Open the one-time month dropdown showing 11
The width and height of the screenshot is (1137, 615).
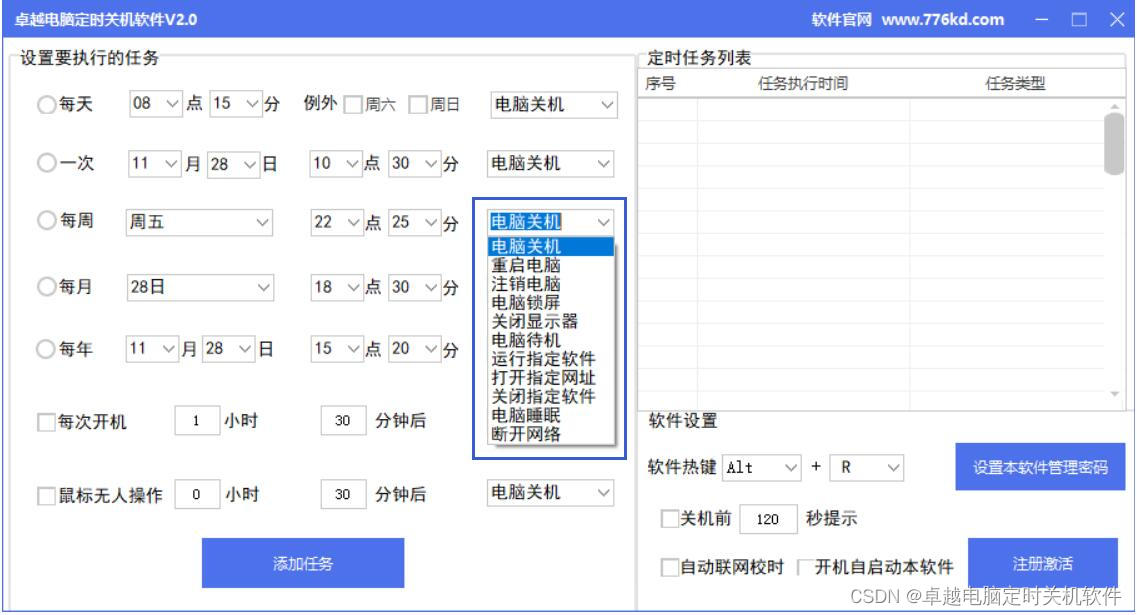154,164
